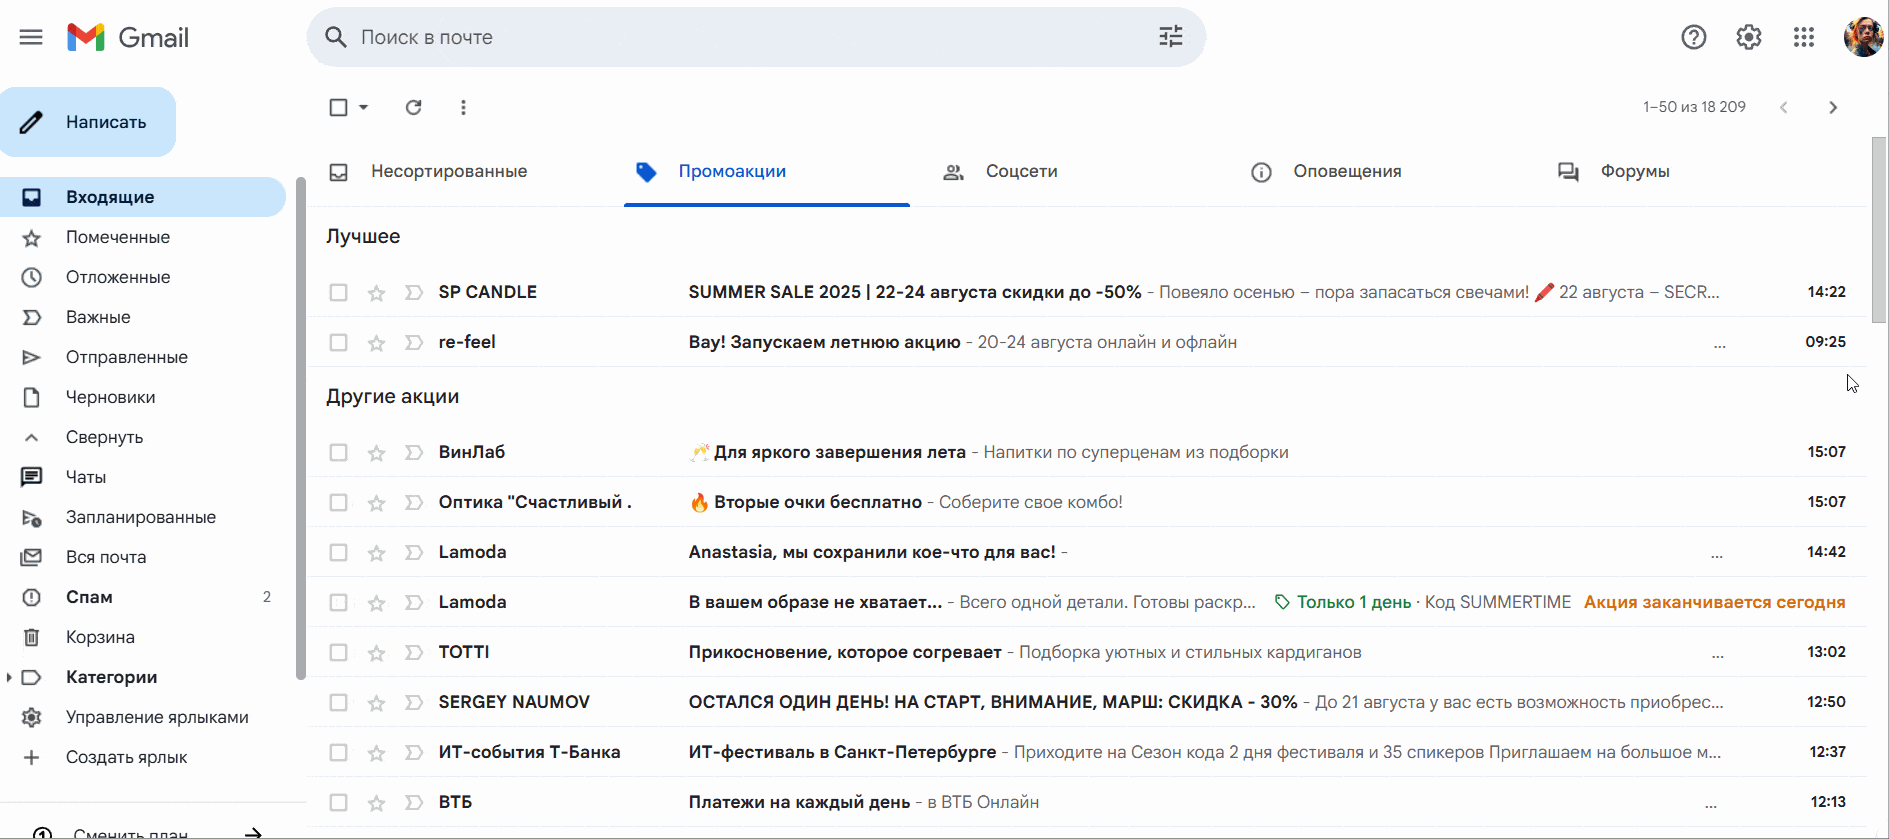This screenshot has width=1889, height=839.
Task: Open the select-all dropdown arrow
Action: pos(364,107)
